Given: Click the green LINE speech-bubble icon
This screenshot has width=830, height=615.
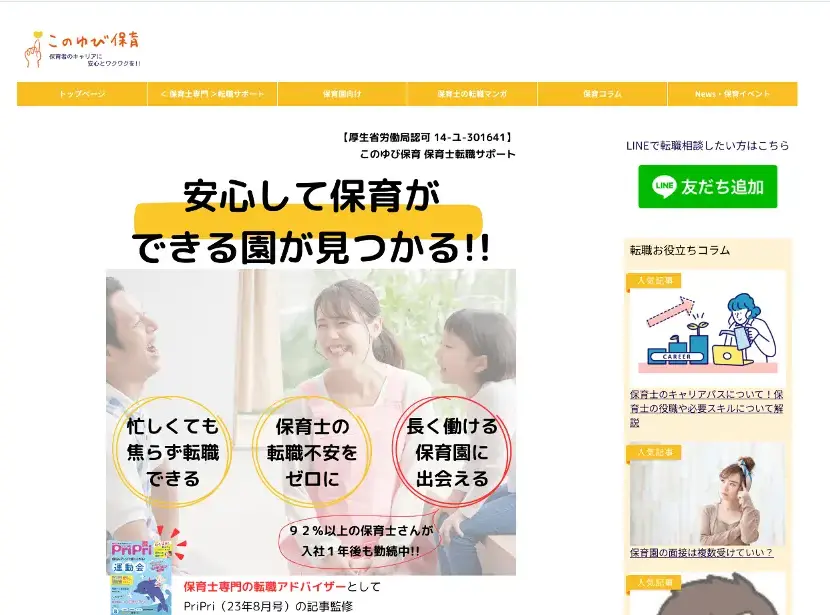Looking at the screenshot, I should tap(664, 187).
